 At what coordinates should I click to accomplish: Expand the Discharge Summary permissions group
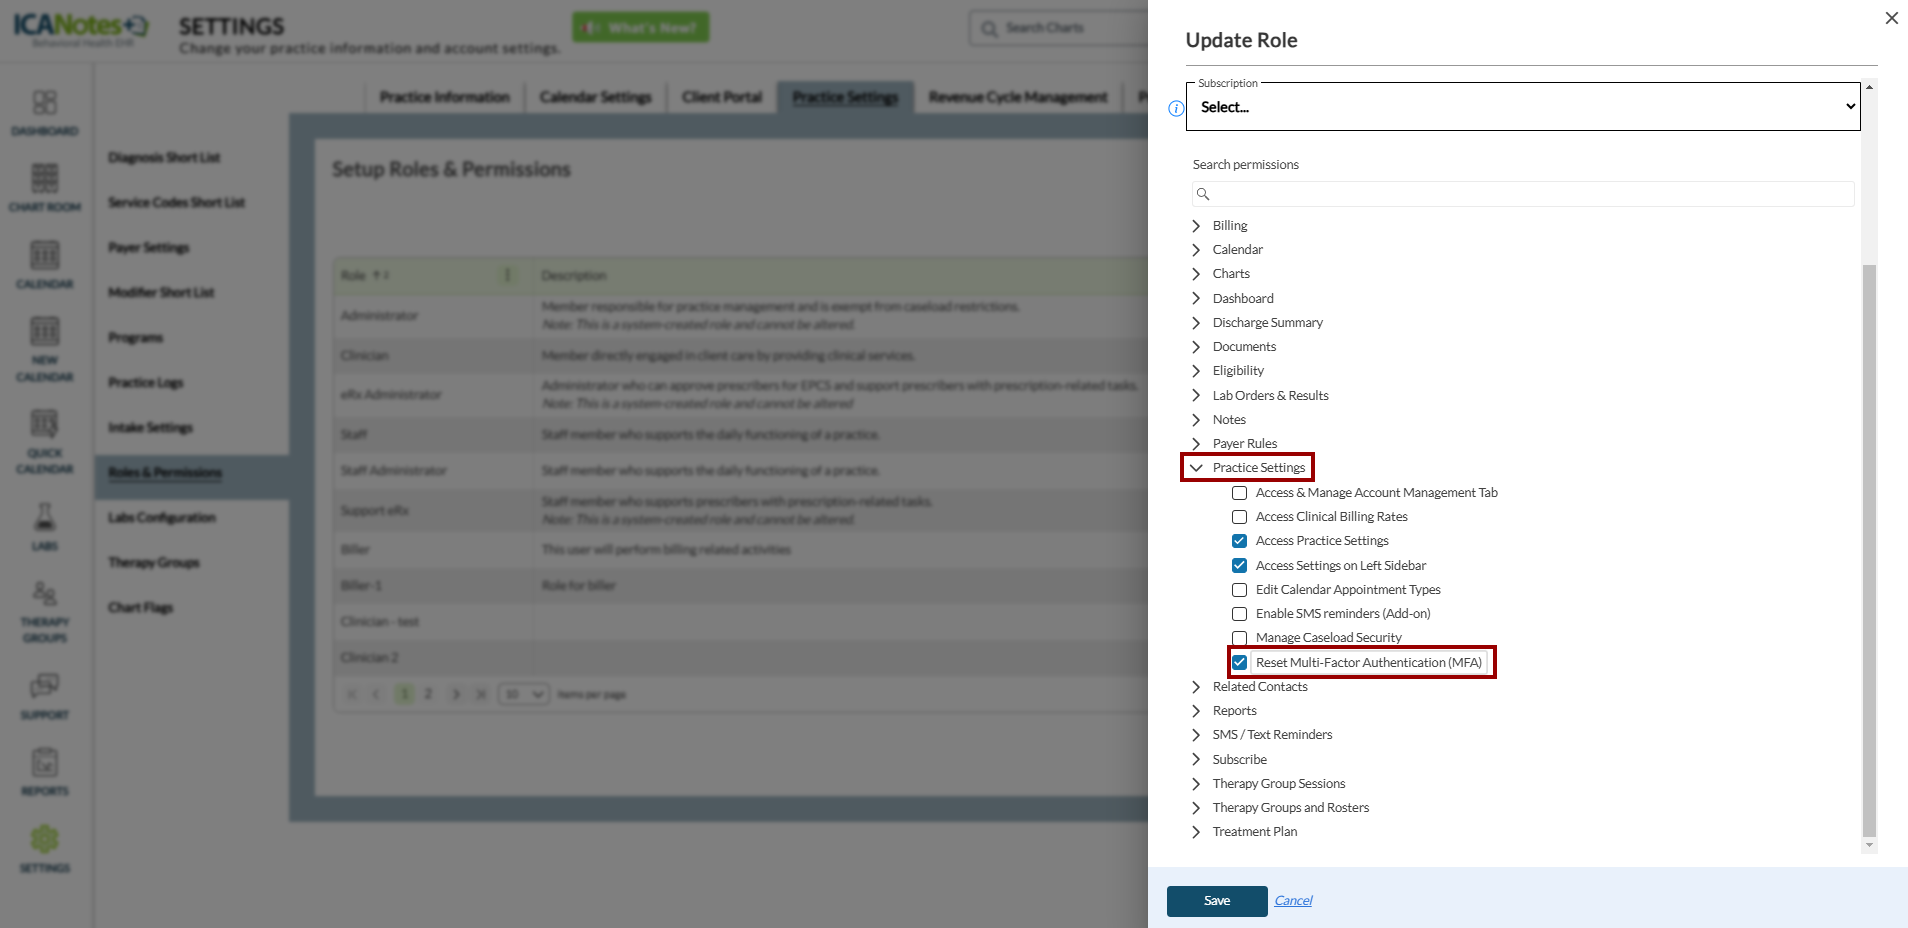[x=1196, y=323]
